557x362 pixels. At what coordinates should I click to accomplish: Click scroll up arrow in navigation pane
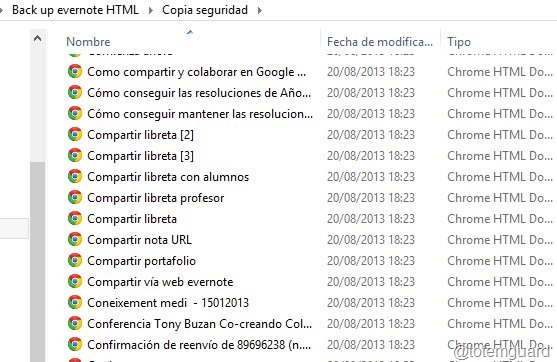pyautogui.click(x=37, y=38)
